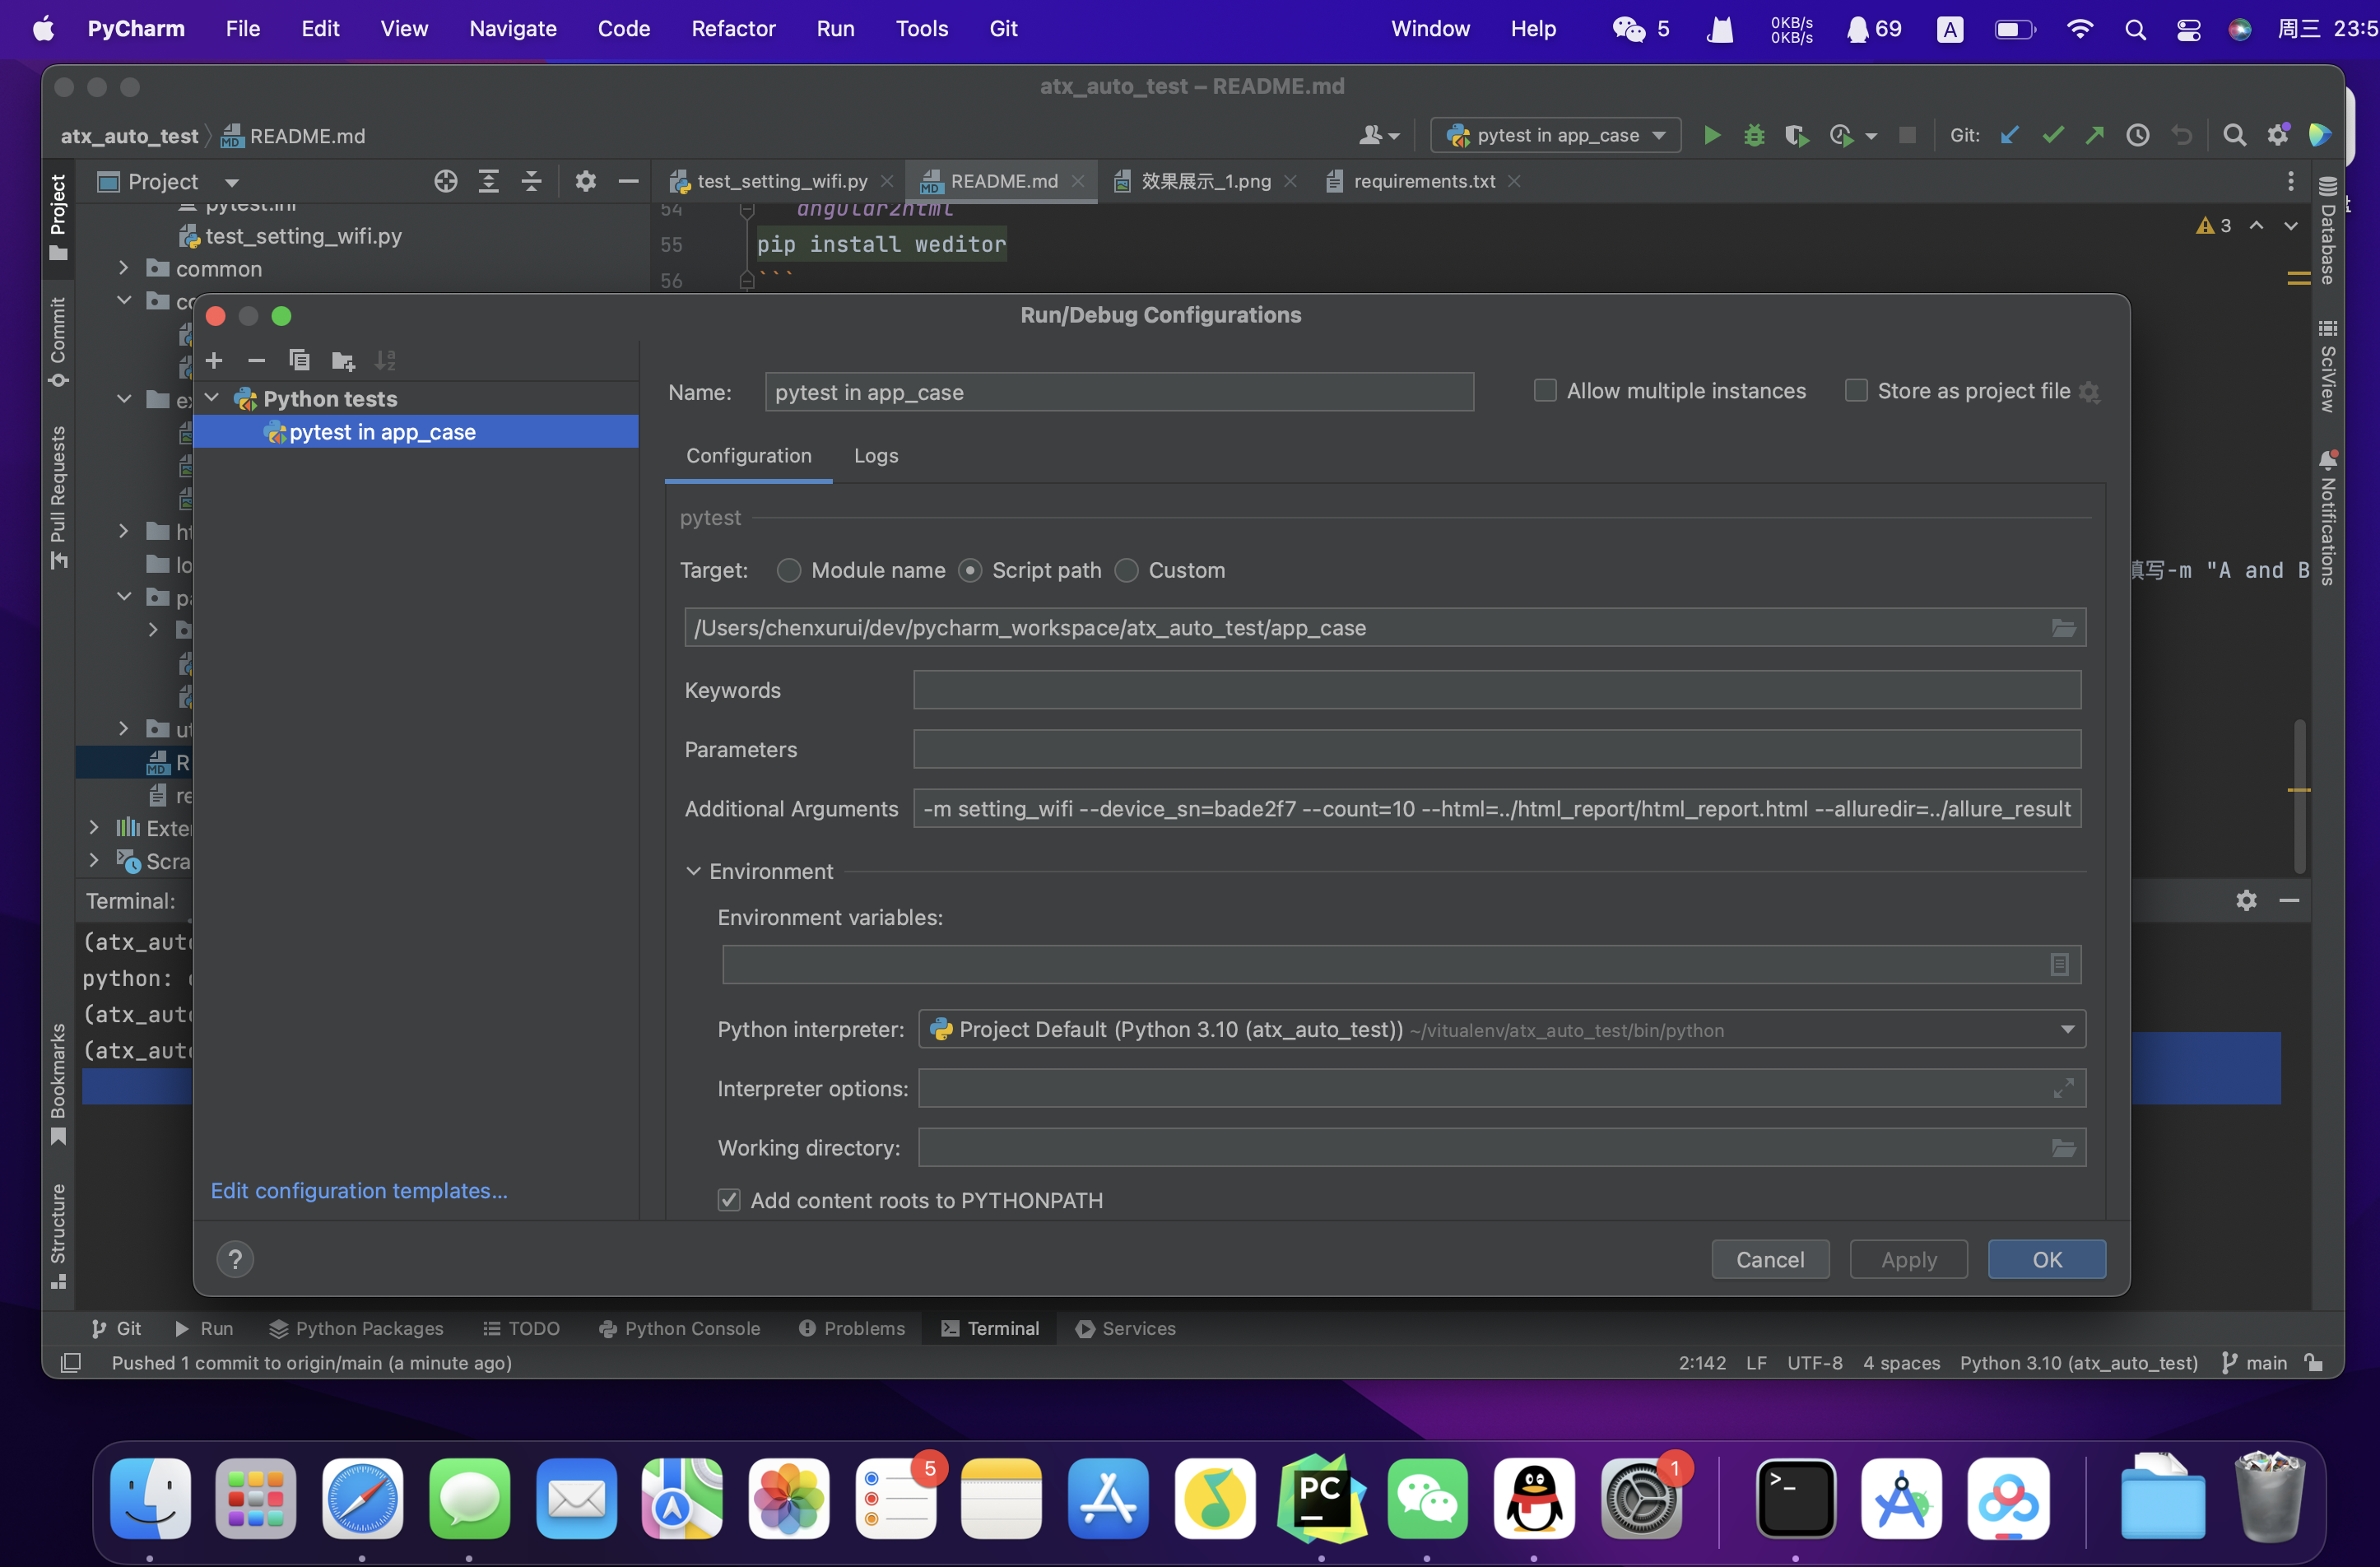Select the Module name radio button
This screenshot has width=2380, height=1567.
(x=788, y=570)
